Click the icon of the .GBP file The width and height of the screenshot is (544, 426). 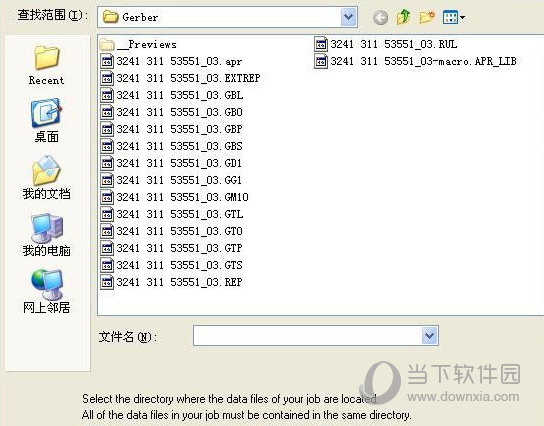pos(107,129)
